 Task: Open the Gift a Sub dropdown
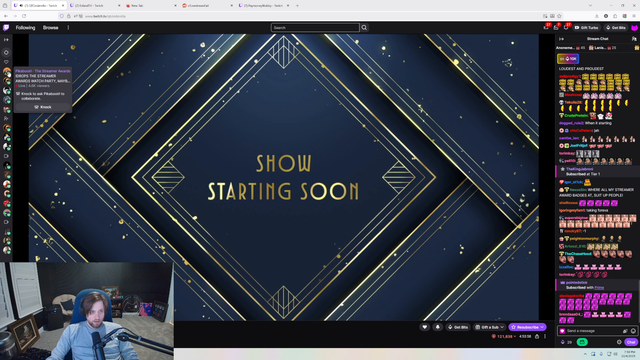pos(489,327)
